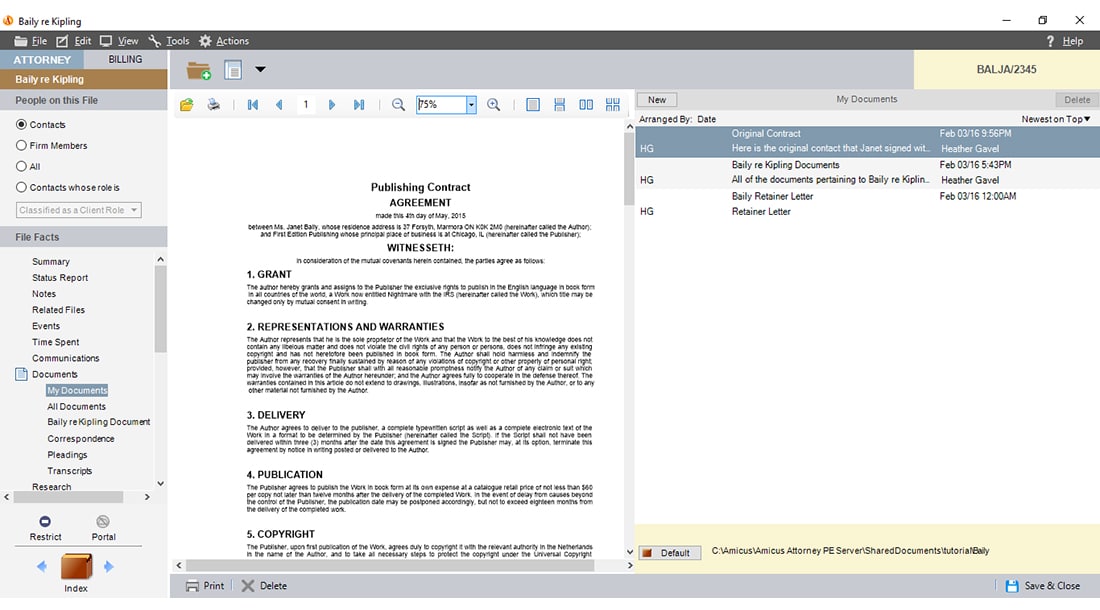This screenshot has height=610, width=1100.
Task: Select All Documents in the tree
Action: point(76,407)
